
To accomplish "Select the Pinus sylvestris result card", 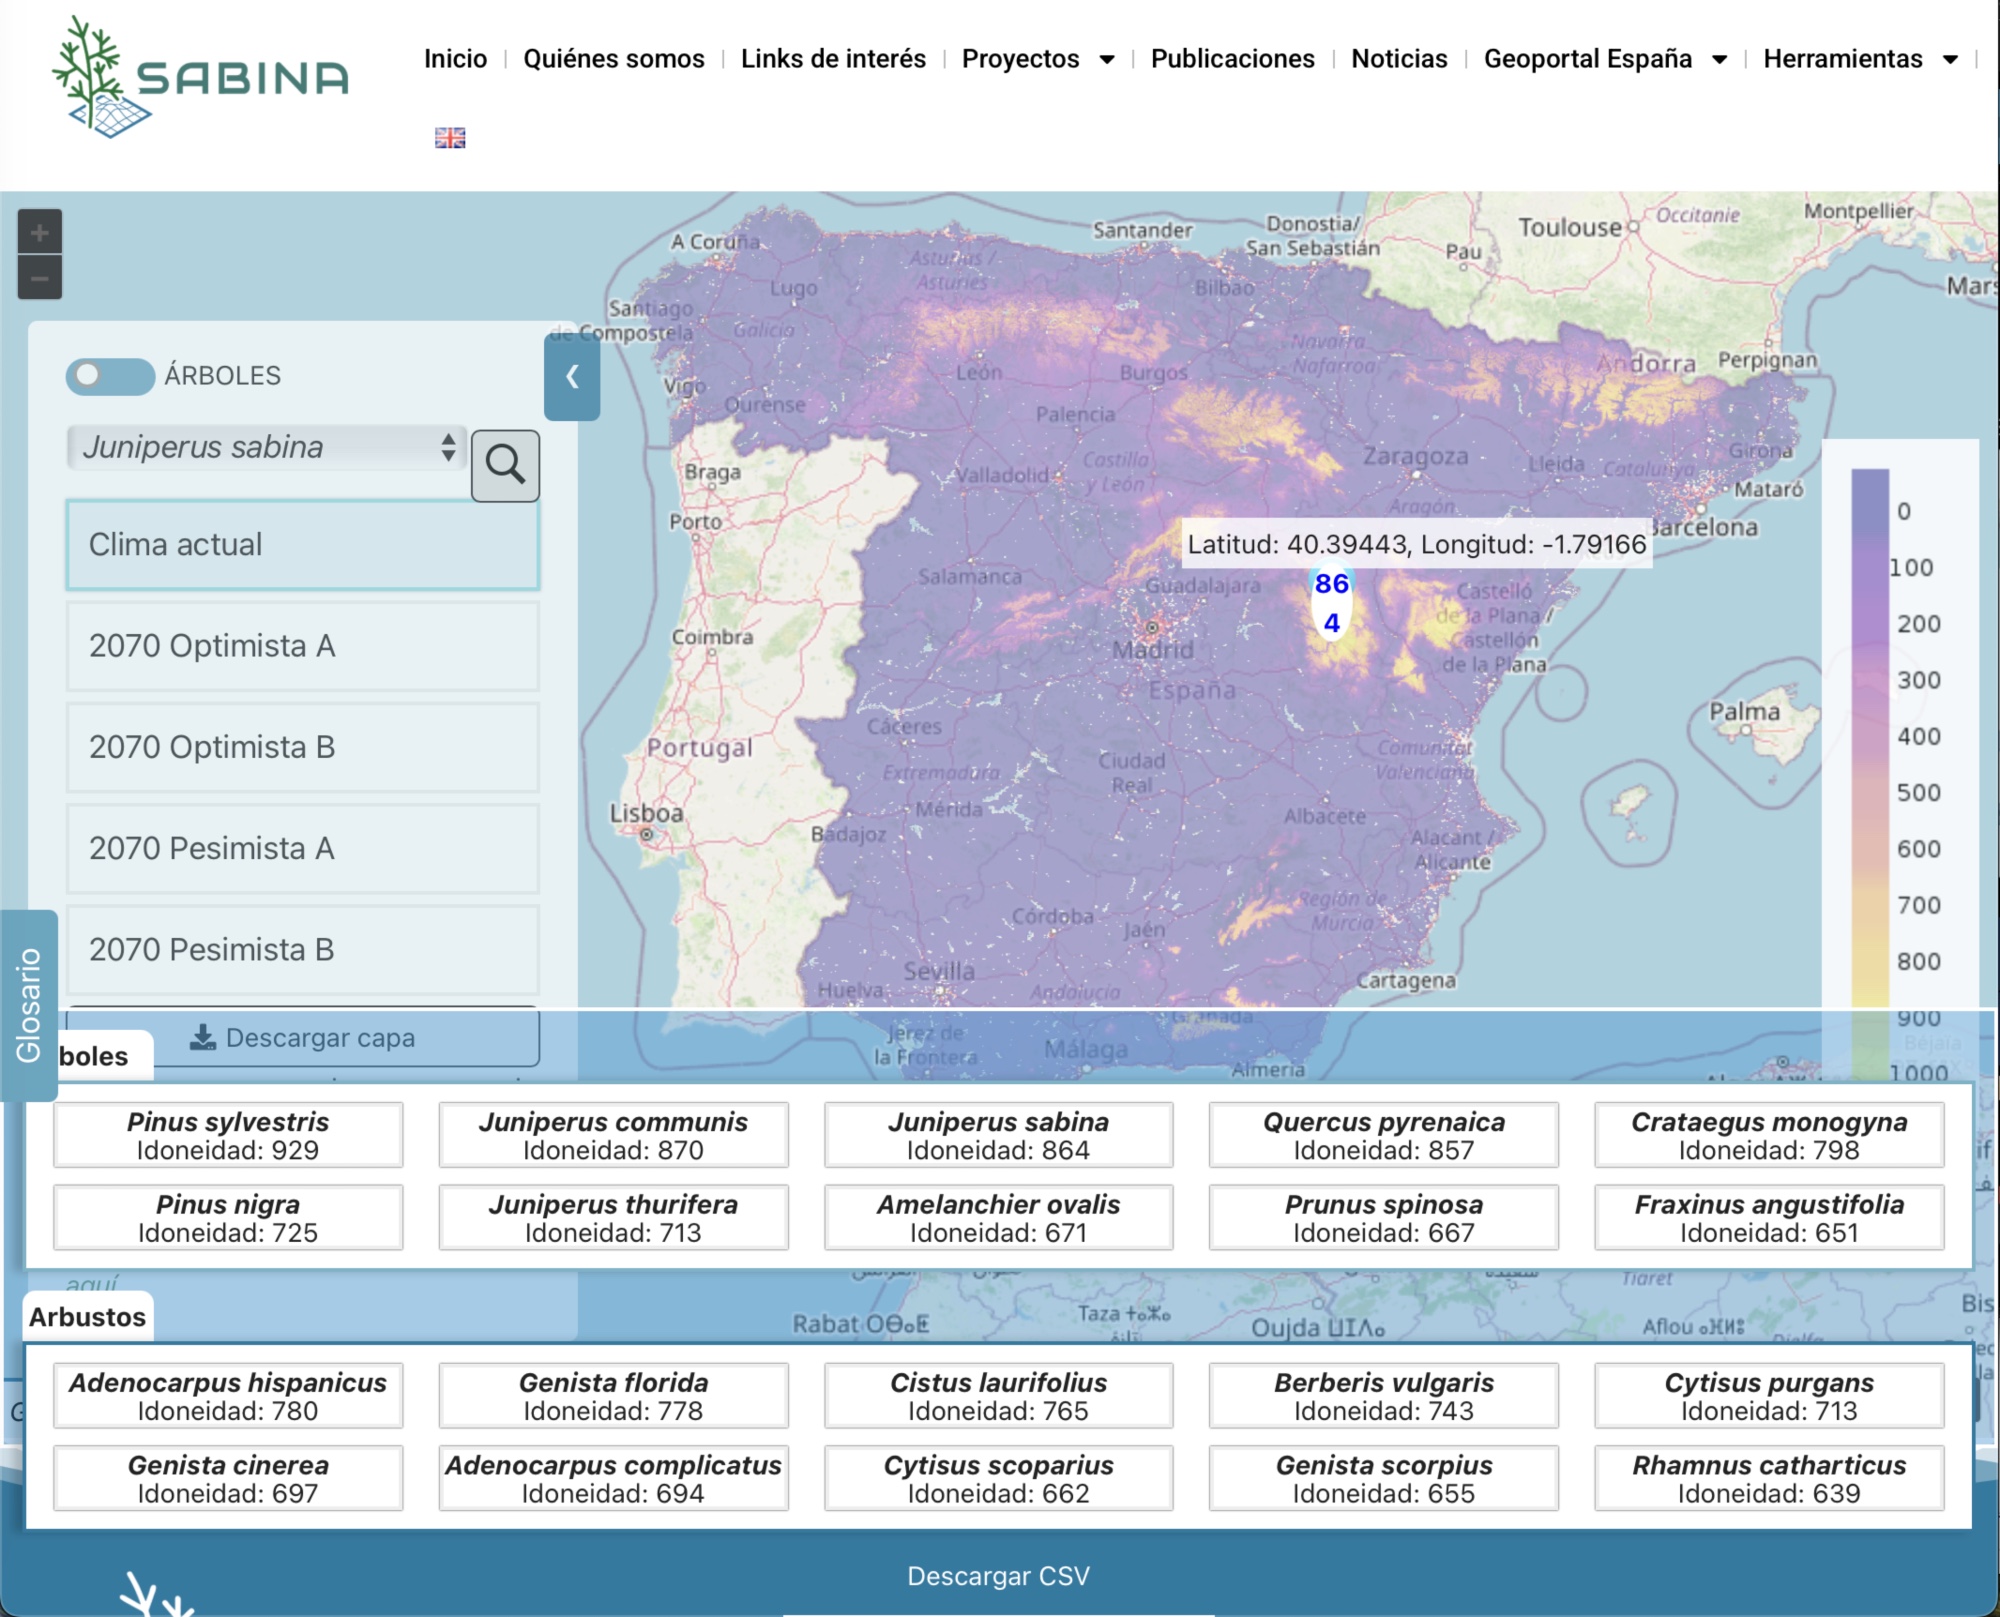I will tap(228, 1135).
